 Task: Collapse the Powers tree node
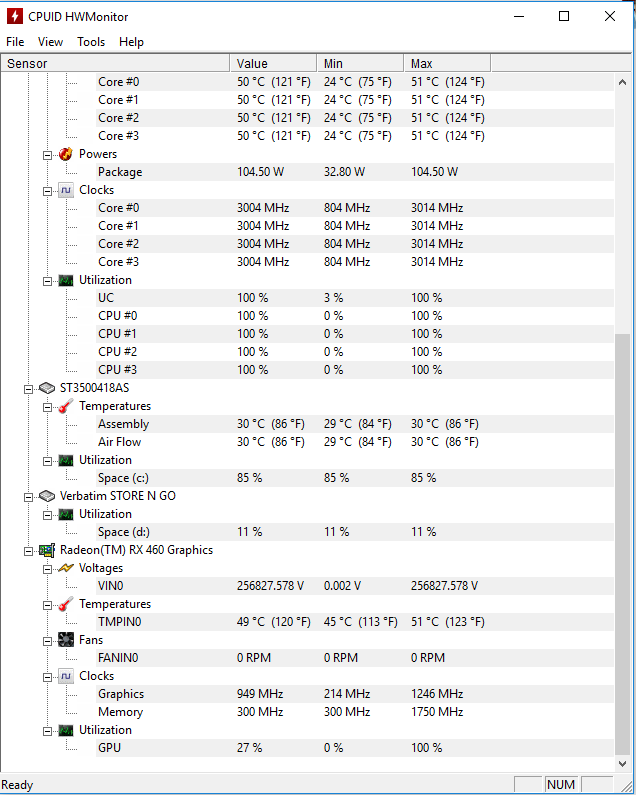point(47,154)
